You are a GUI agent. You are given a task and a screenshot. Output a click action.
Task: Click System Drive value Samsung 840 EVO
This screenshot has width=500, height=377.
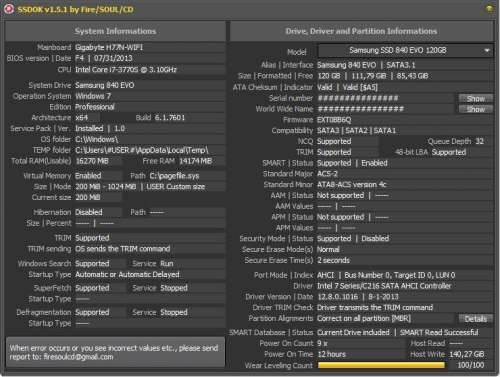coord(104,85)
